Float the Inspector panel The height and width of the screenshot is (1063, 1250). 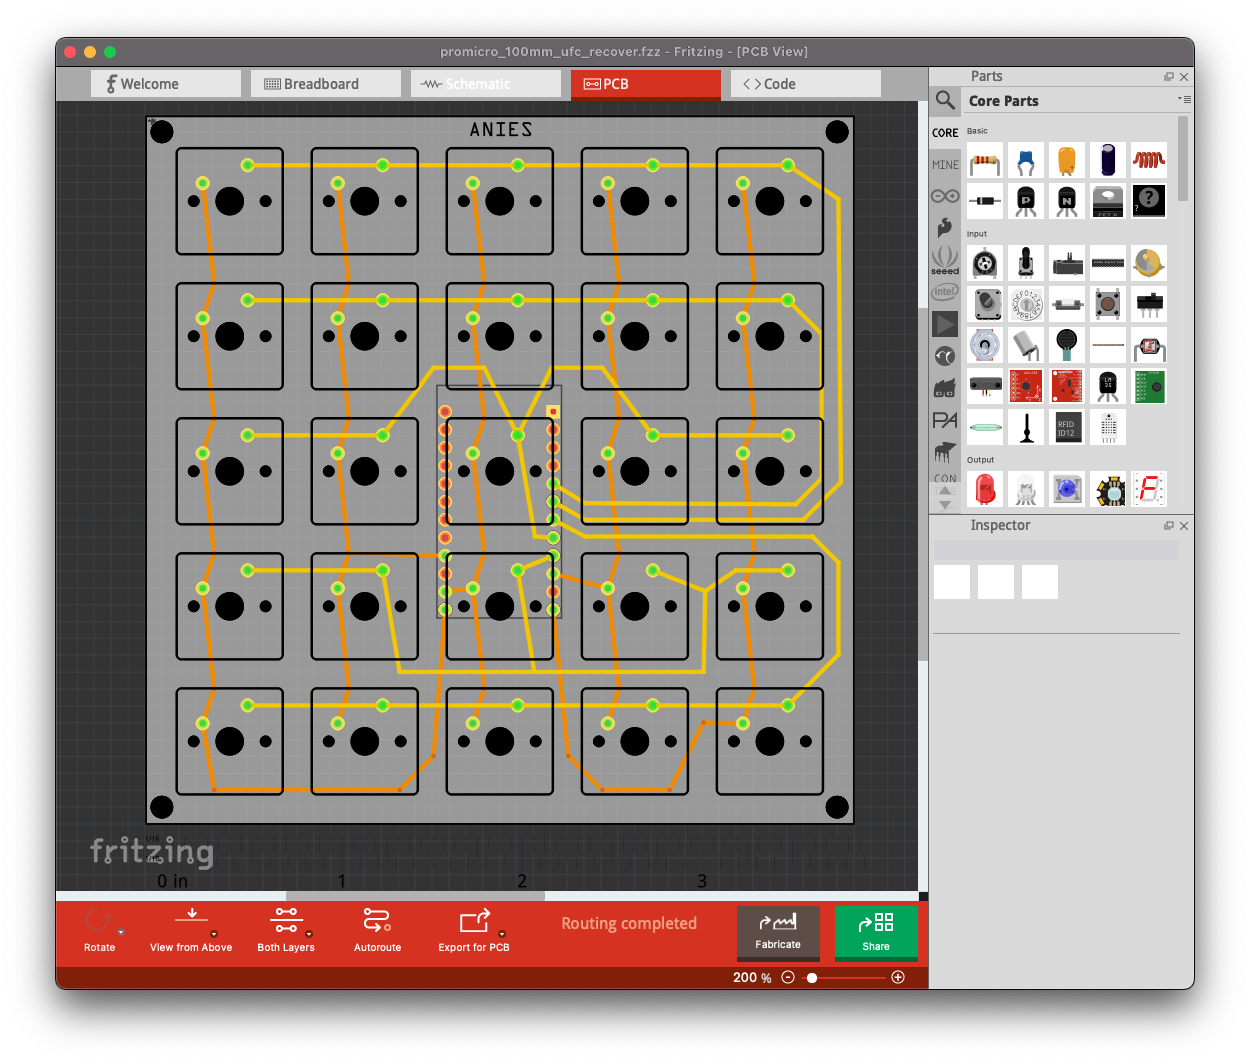tap(1168, 526)
